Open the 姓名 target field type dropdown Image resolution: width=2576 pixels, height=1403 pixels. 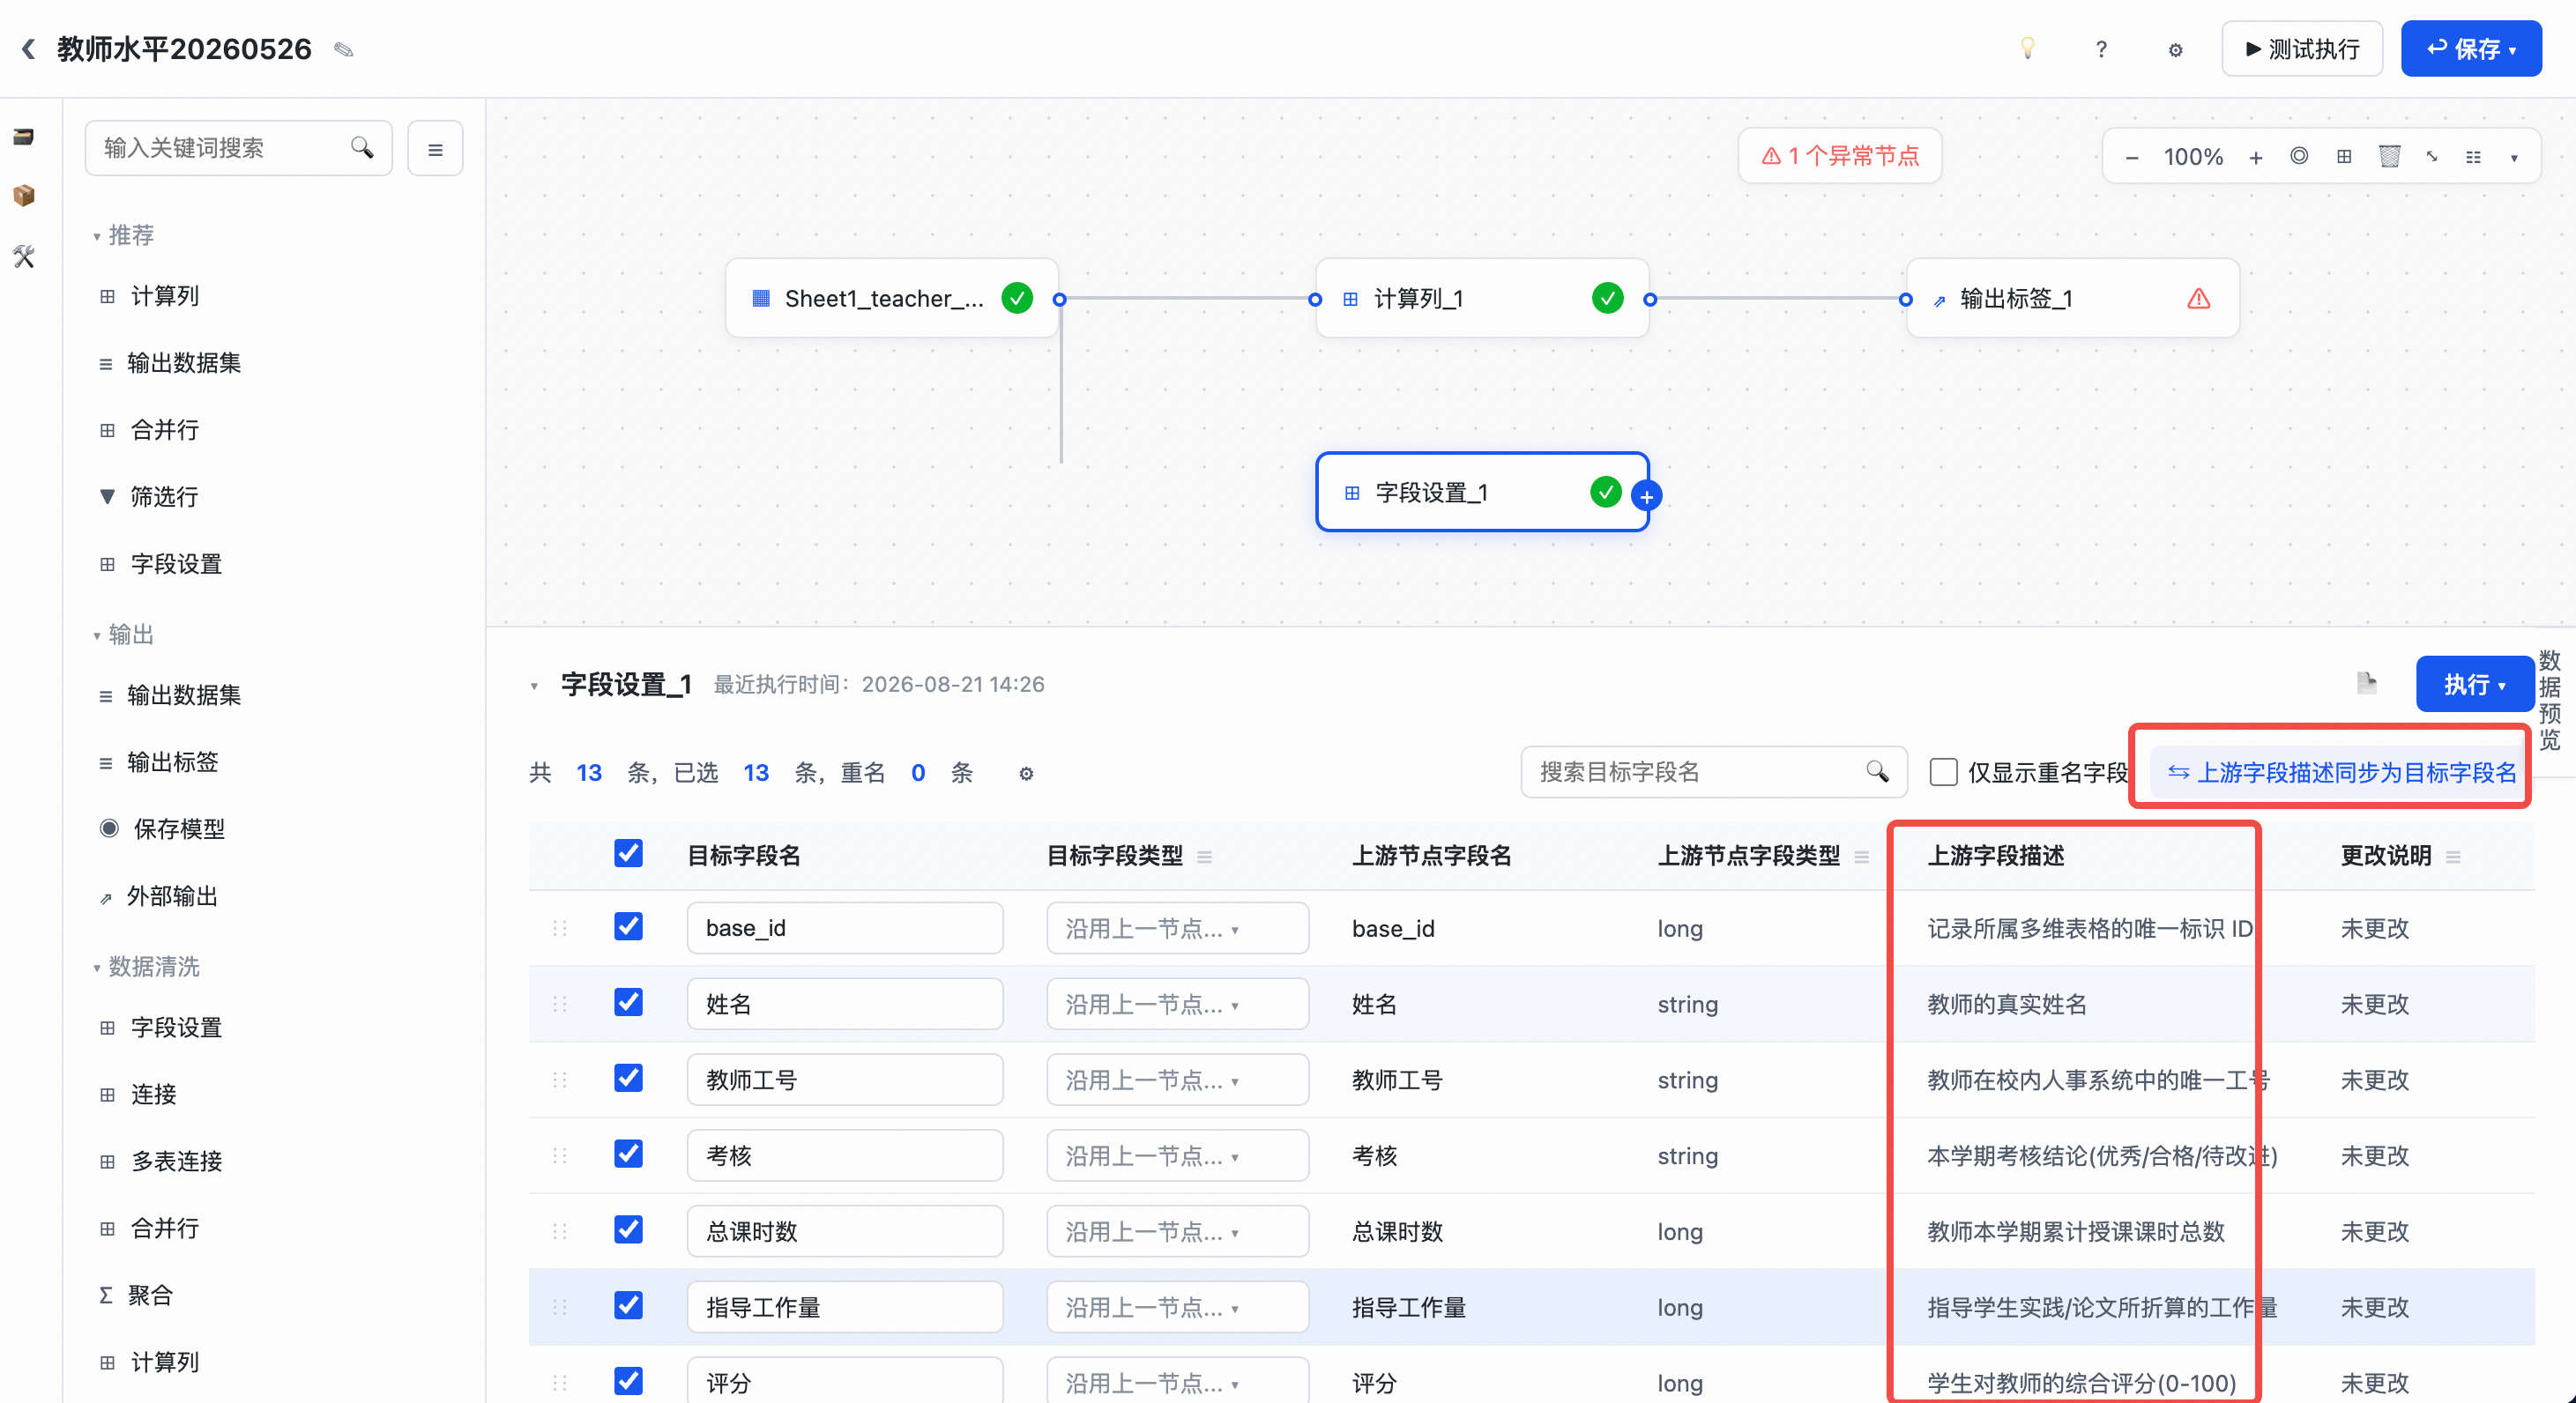1177,1004
